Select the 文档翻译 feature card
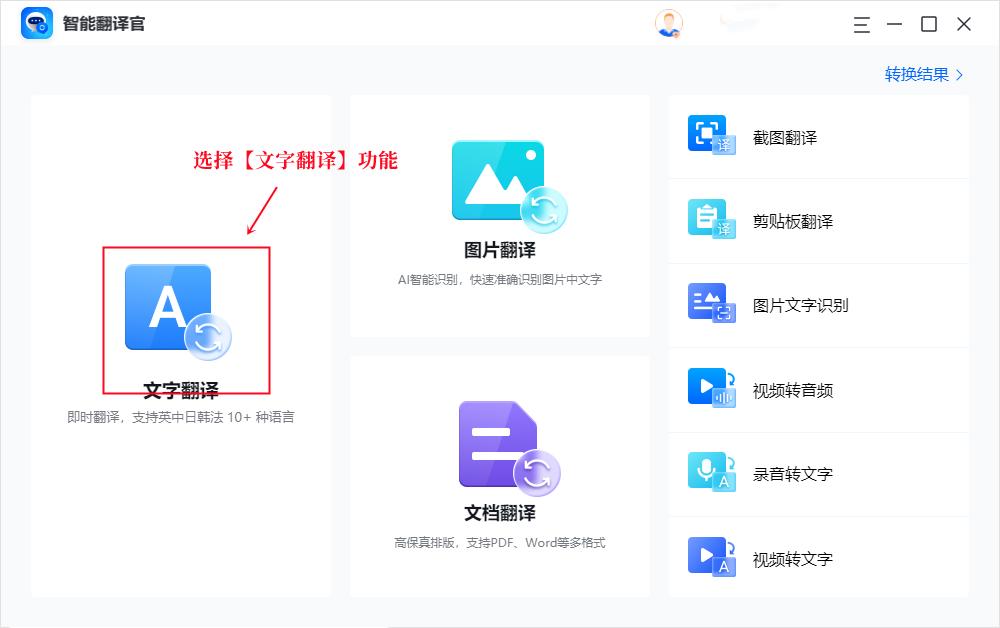The height and width of the screenshot is (628, 1000). [500, 475]
